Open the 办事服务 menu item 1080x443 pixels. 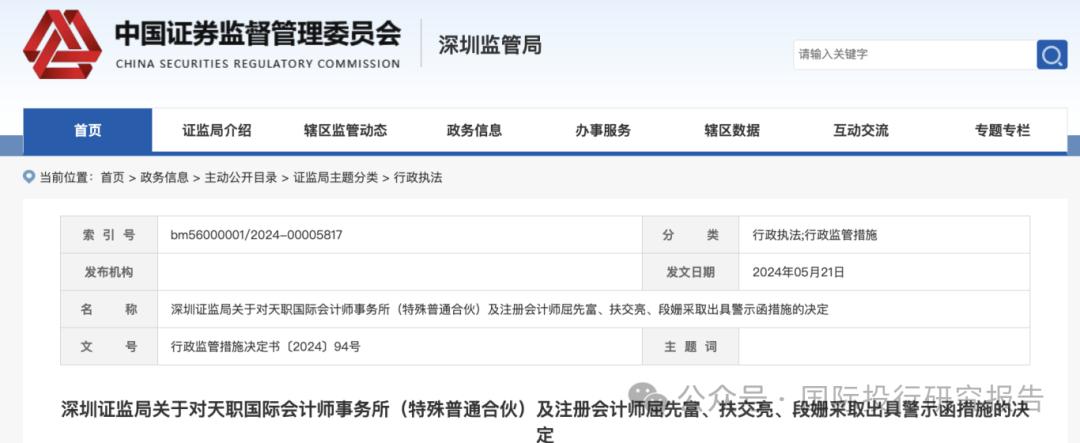(603, 130)
